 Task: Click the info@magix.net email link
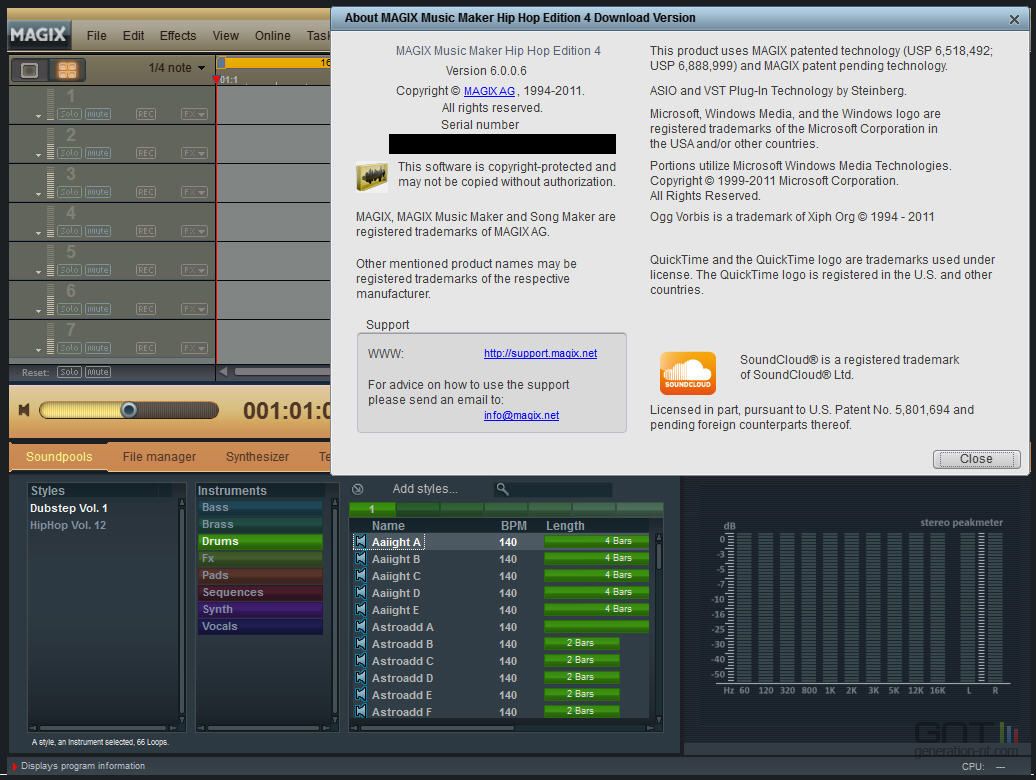pyautogui.click(x=521, y=415)
